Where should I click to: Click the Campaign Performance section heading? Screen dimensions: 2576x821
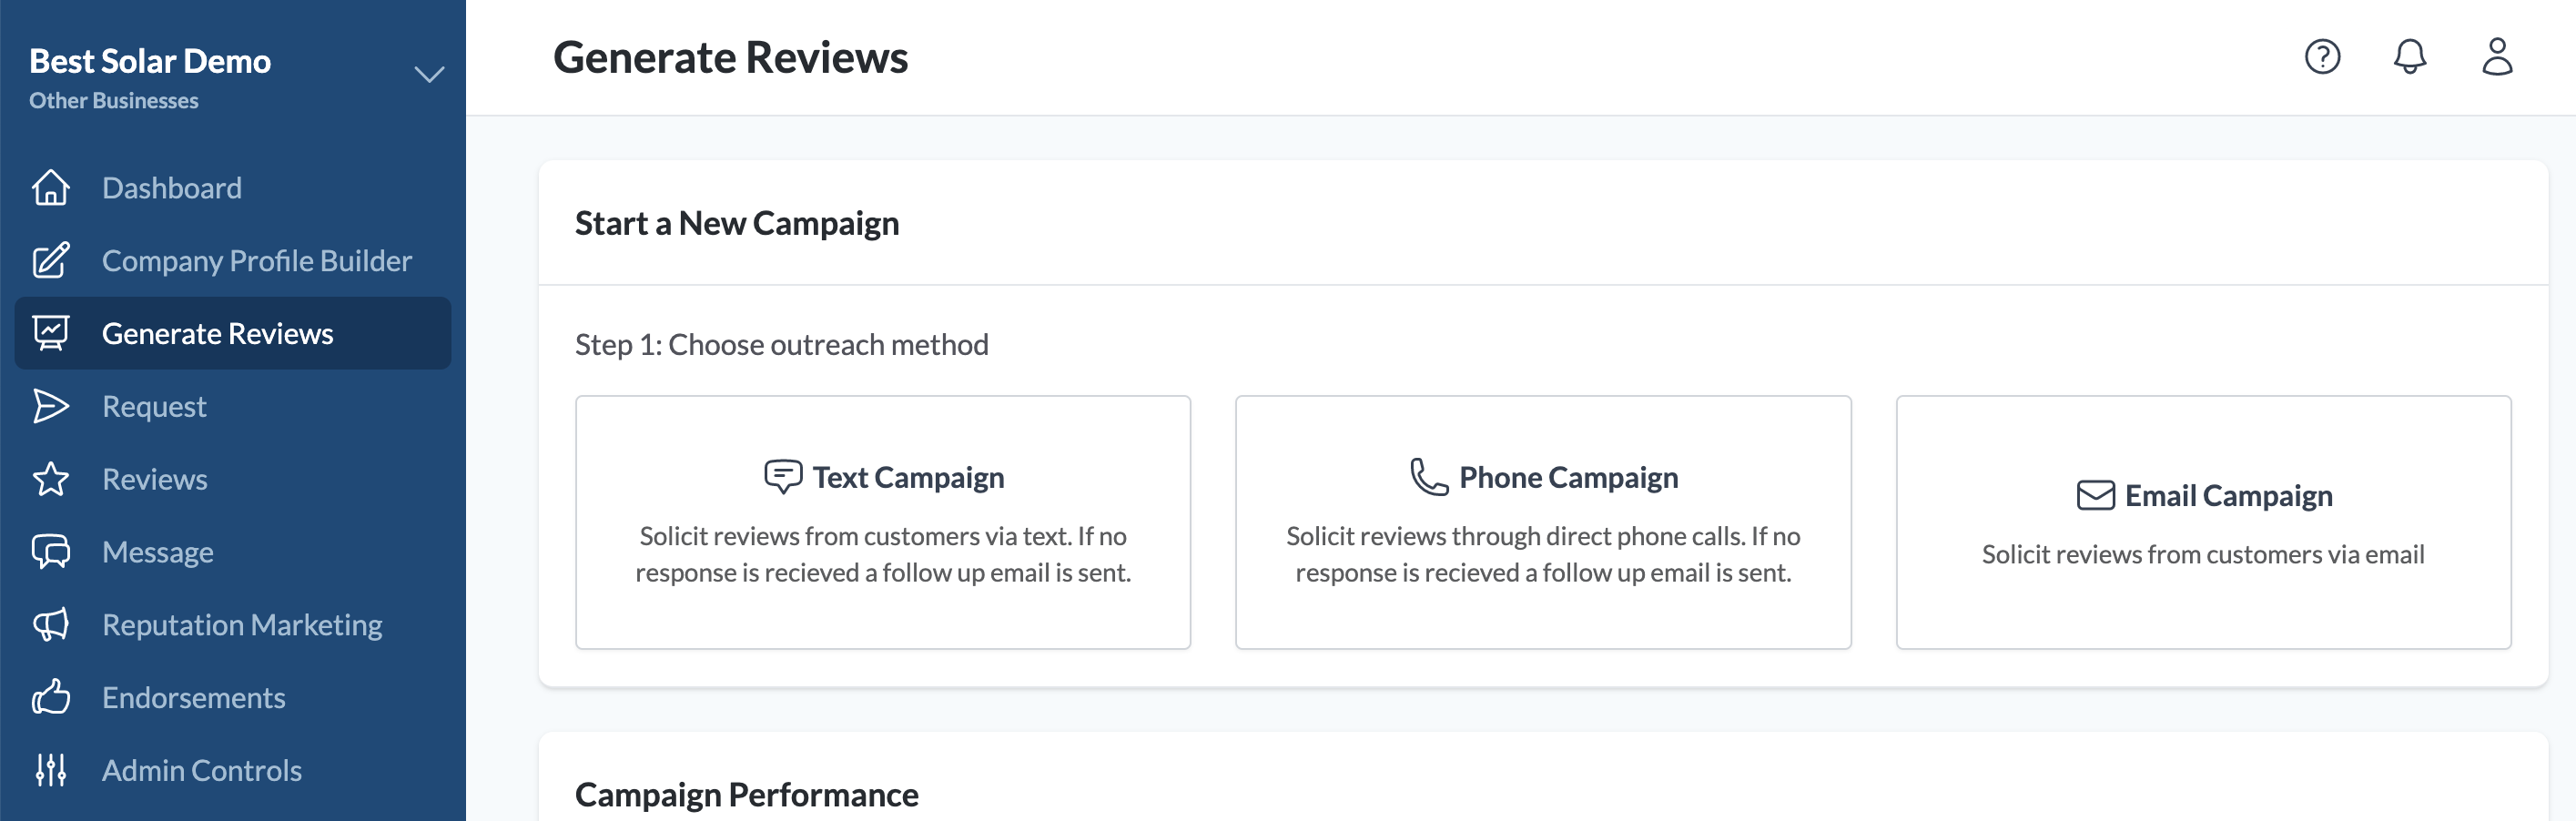[746, 794]
